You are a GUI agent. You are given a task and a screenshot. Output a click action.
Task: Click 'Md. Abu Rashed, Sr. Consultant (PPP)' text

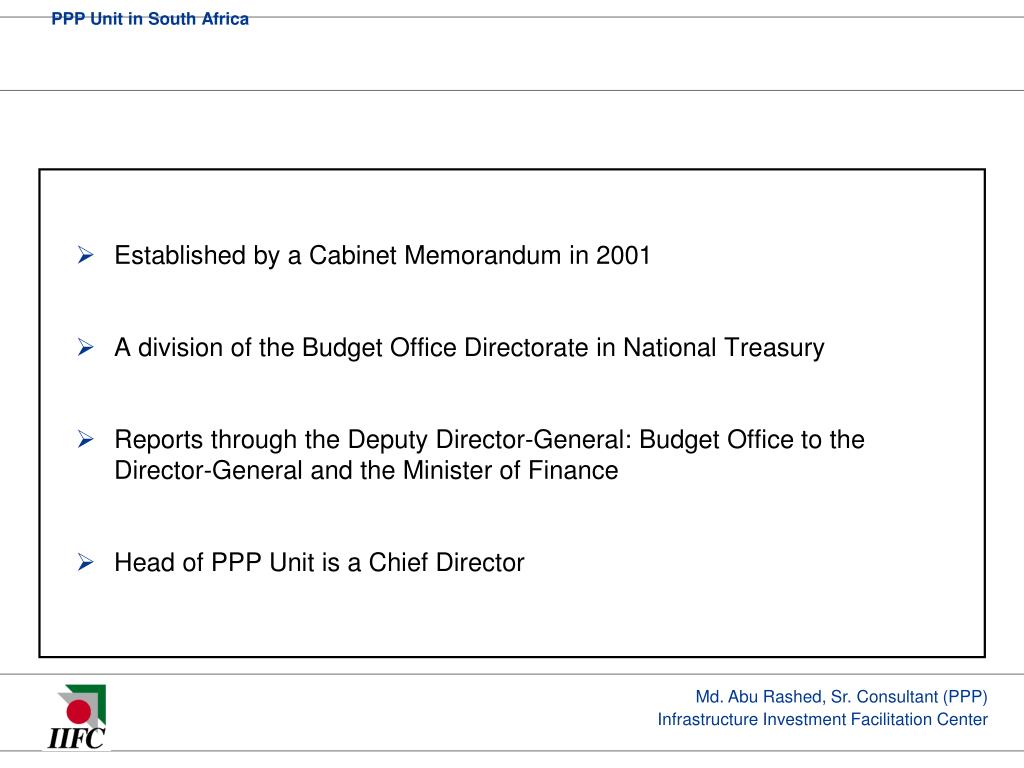click(x=841, y=697)
